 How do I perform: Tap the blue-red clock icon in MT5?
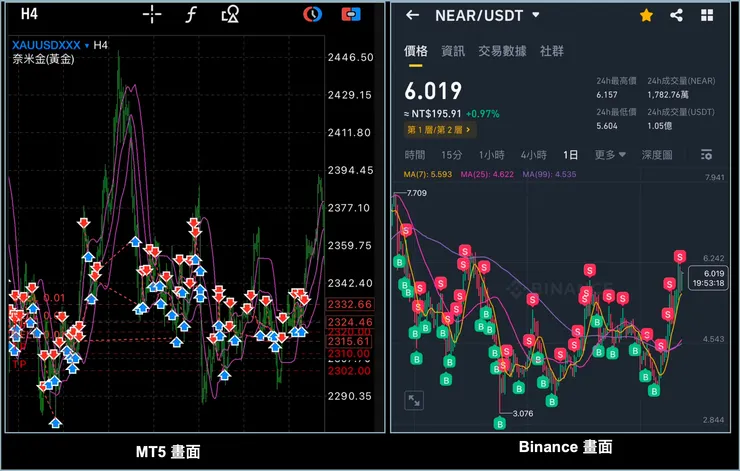click(312, 14)
